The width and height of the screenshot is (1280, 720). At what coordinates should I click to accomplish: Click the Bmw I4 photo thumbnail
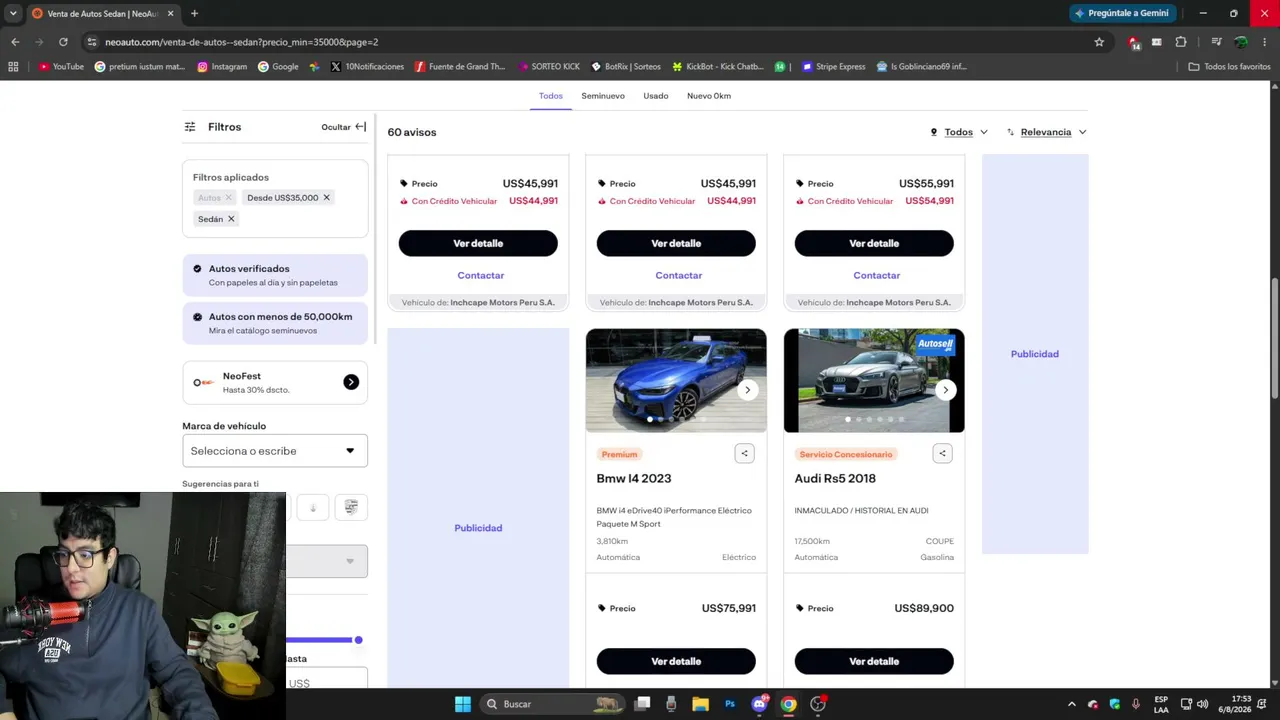click(x=676, y=381)
